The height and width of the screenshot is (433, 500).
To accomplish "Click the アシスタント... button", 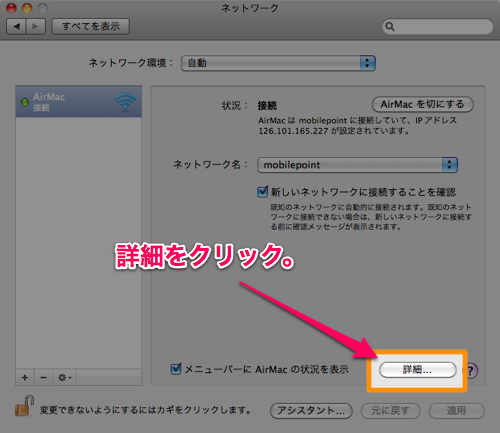I will [311, 410].
